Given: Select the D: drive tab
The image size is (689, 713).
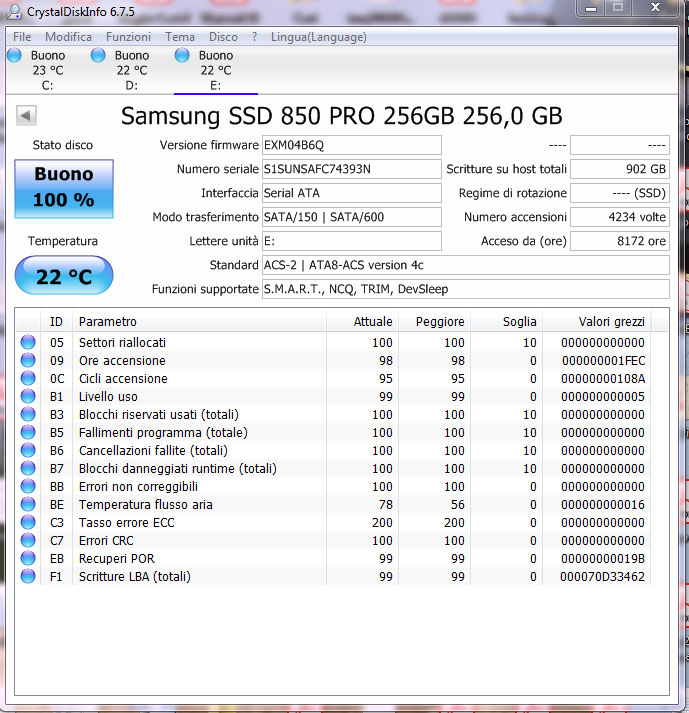Looking at the screenshot, I should point(131,70).
